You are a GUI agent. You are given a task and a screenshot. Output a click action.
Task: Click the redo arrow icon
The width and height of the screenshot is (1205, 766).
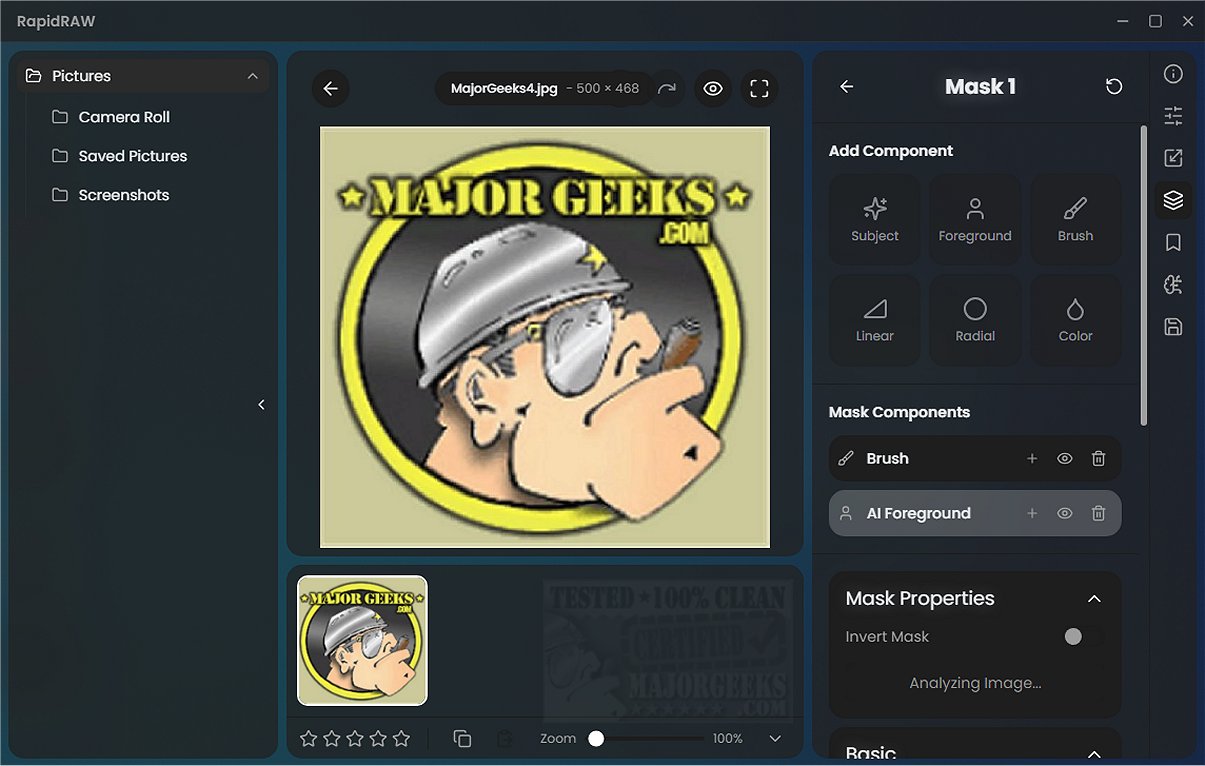[x=667, y=89]
